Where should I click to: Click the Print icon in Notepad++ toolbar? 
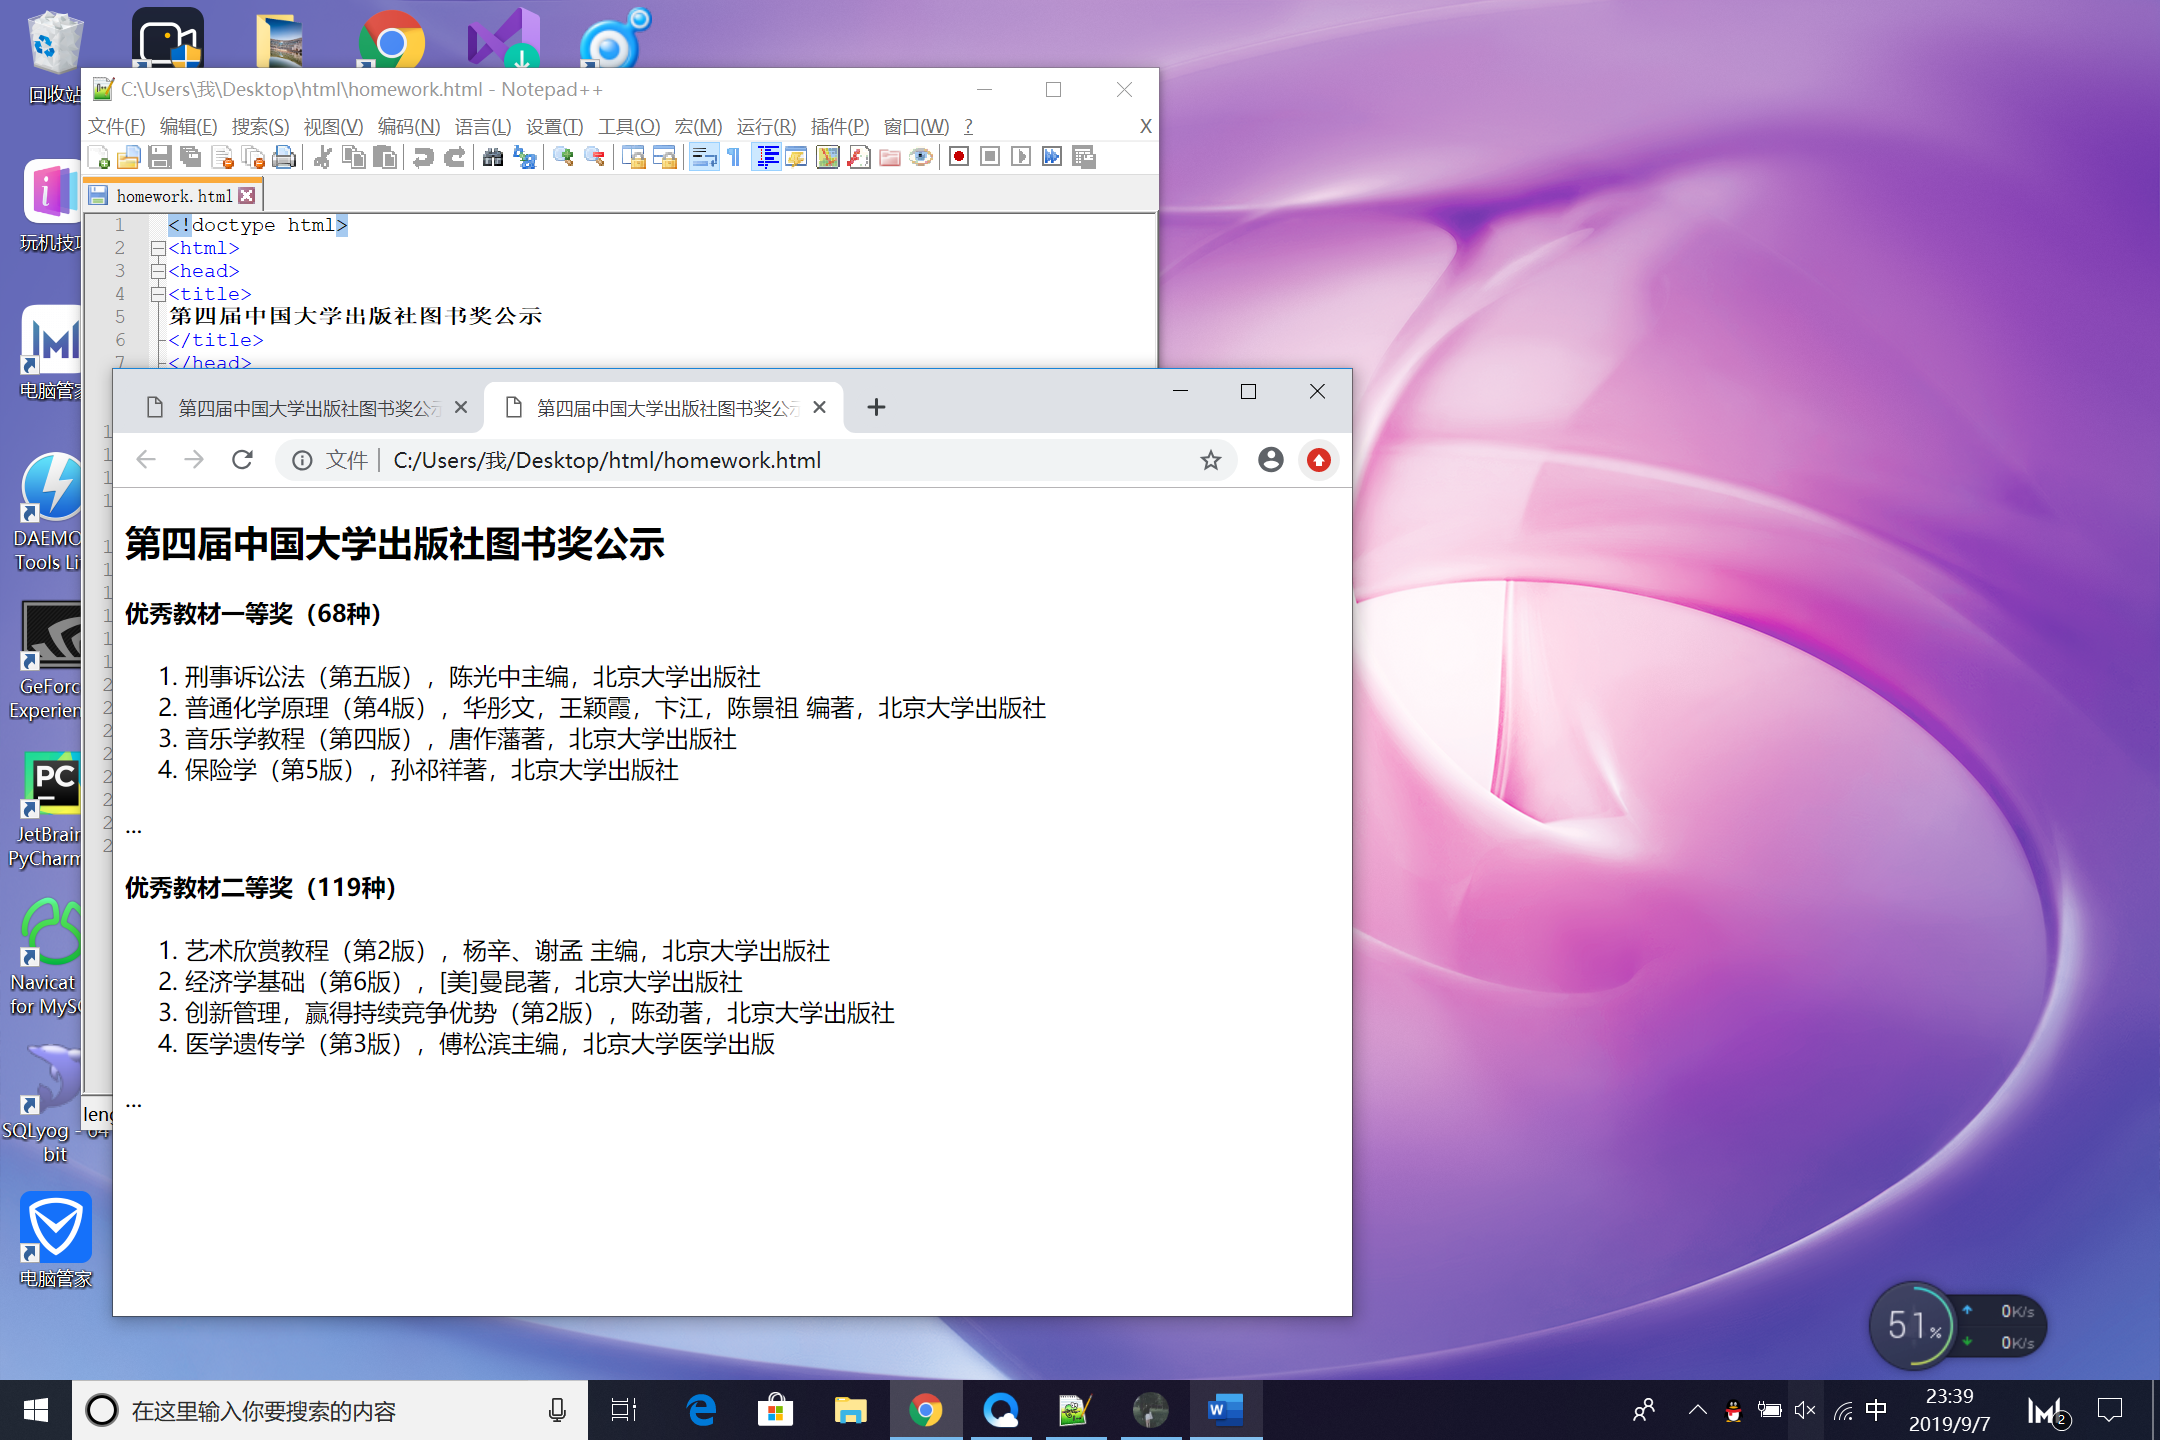click(x=284, y=157)
